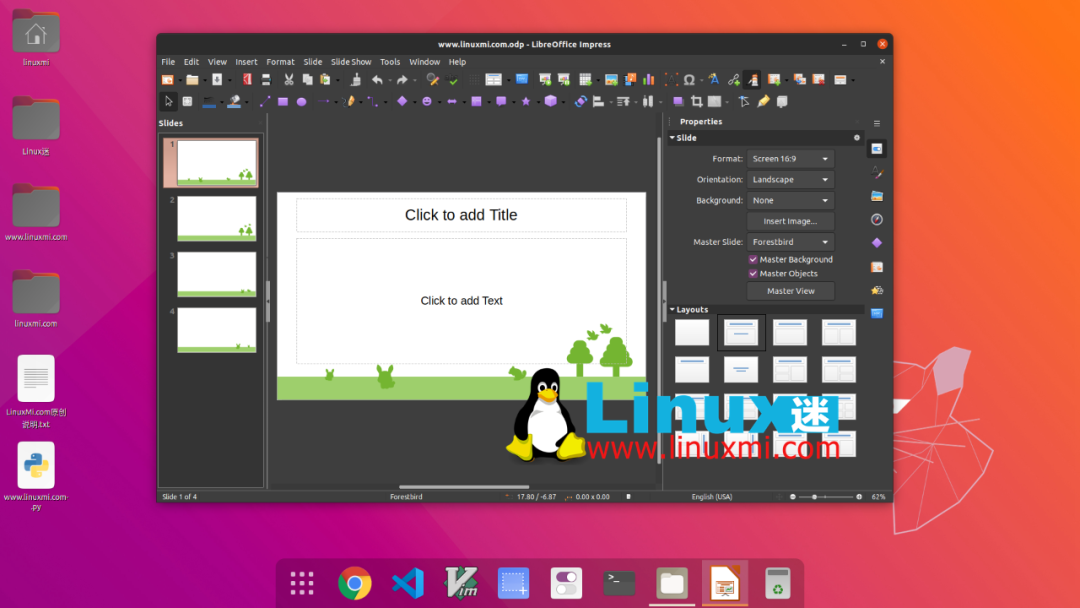The height and width of the screenshot is (608, 1080).
Task: Open the Undo history dropdown arrow
Action: [x=390, y=81]
